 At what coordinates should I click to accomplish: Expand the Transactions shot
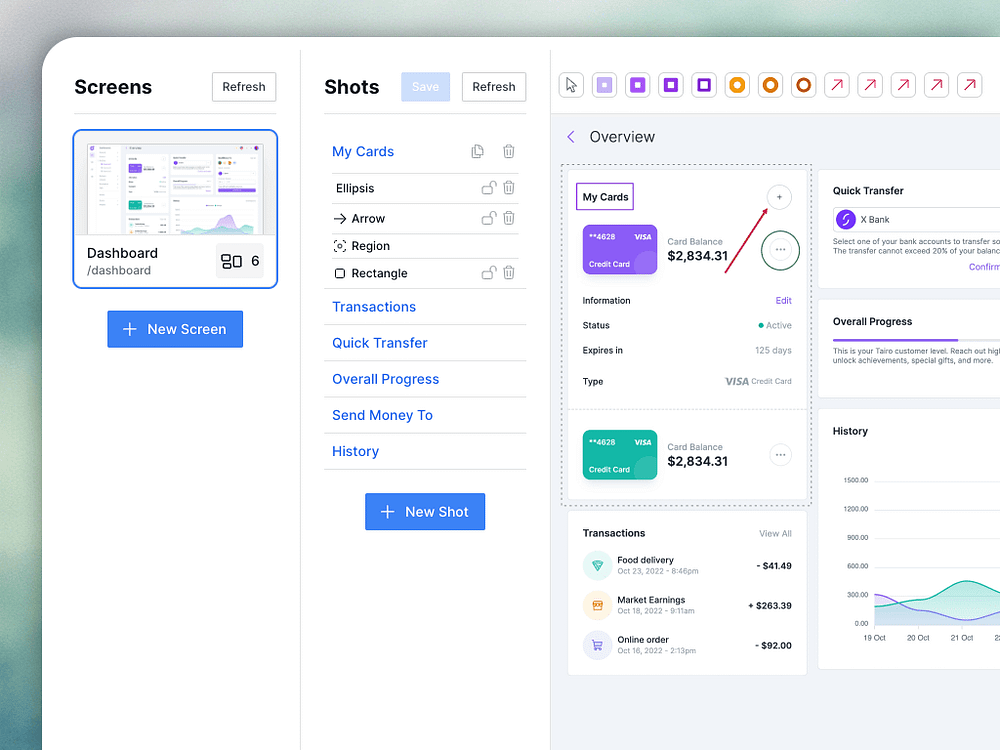coord(374,307)
